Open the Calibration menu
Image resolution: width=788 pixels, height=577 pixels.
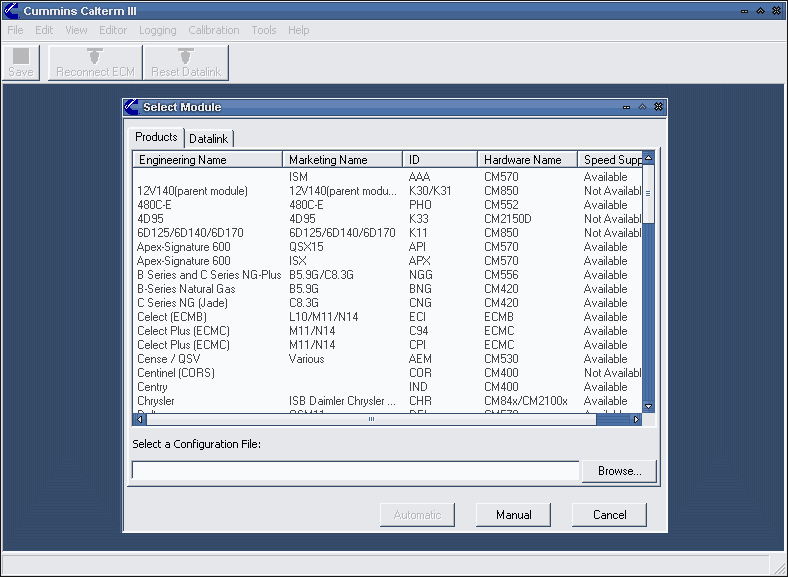tap(214, 30)
